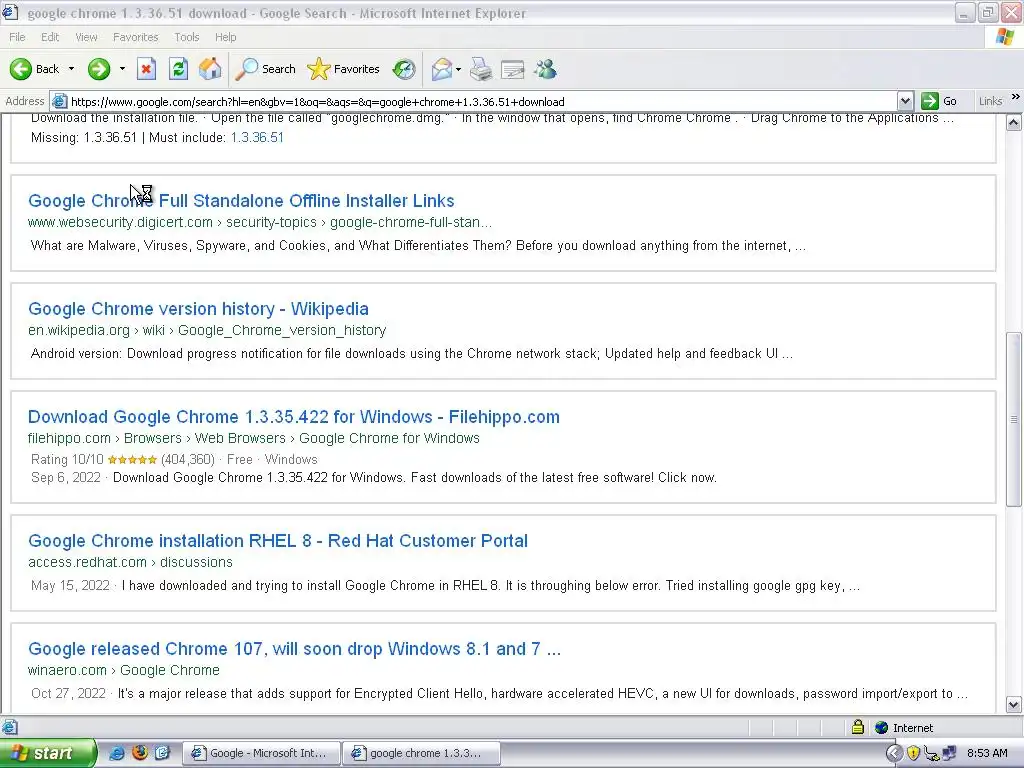Open the Search pane from the toolbar
Image resolution: width=1024 pixels, height=768 pixels.
pyautogui.click(x=265, y=69)
